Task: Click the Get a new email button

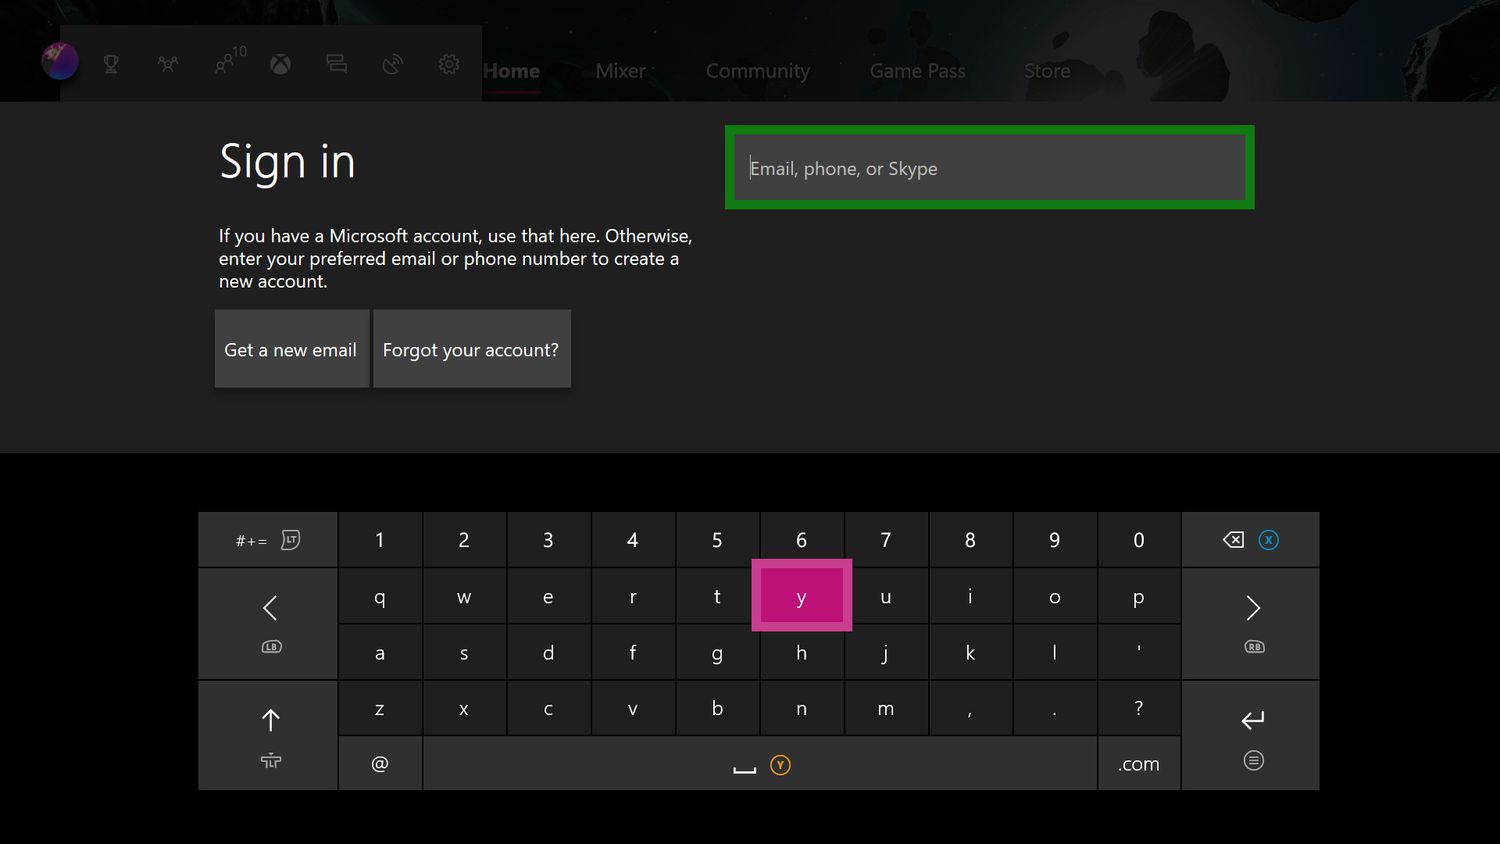Action: click(291, 349)
